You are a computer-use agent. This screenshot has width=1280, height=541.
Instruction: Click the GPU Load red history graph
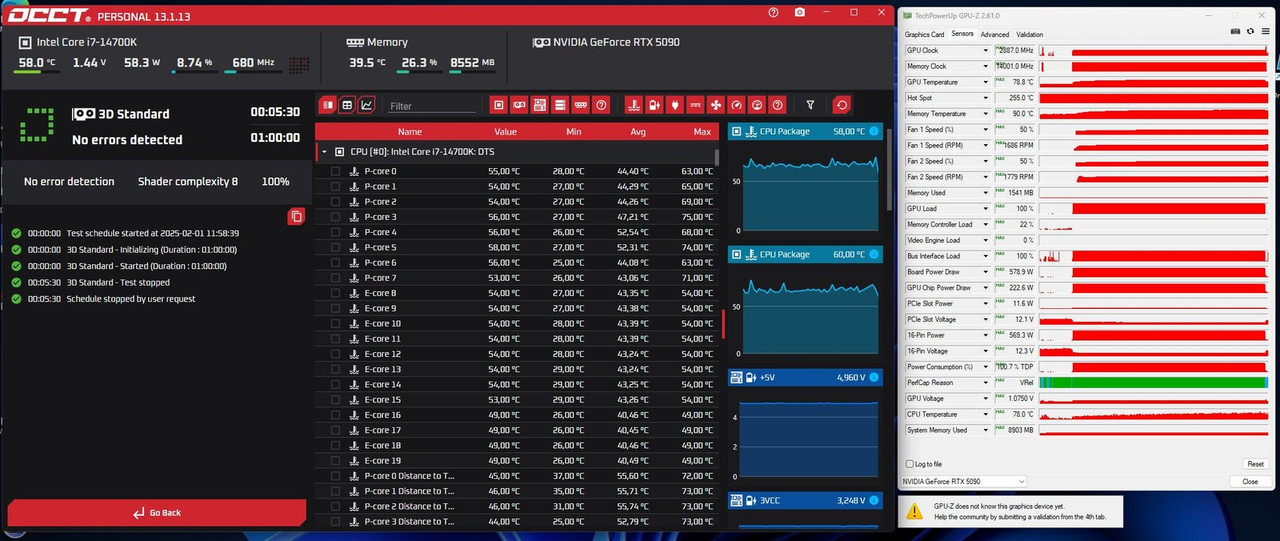1154,208
